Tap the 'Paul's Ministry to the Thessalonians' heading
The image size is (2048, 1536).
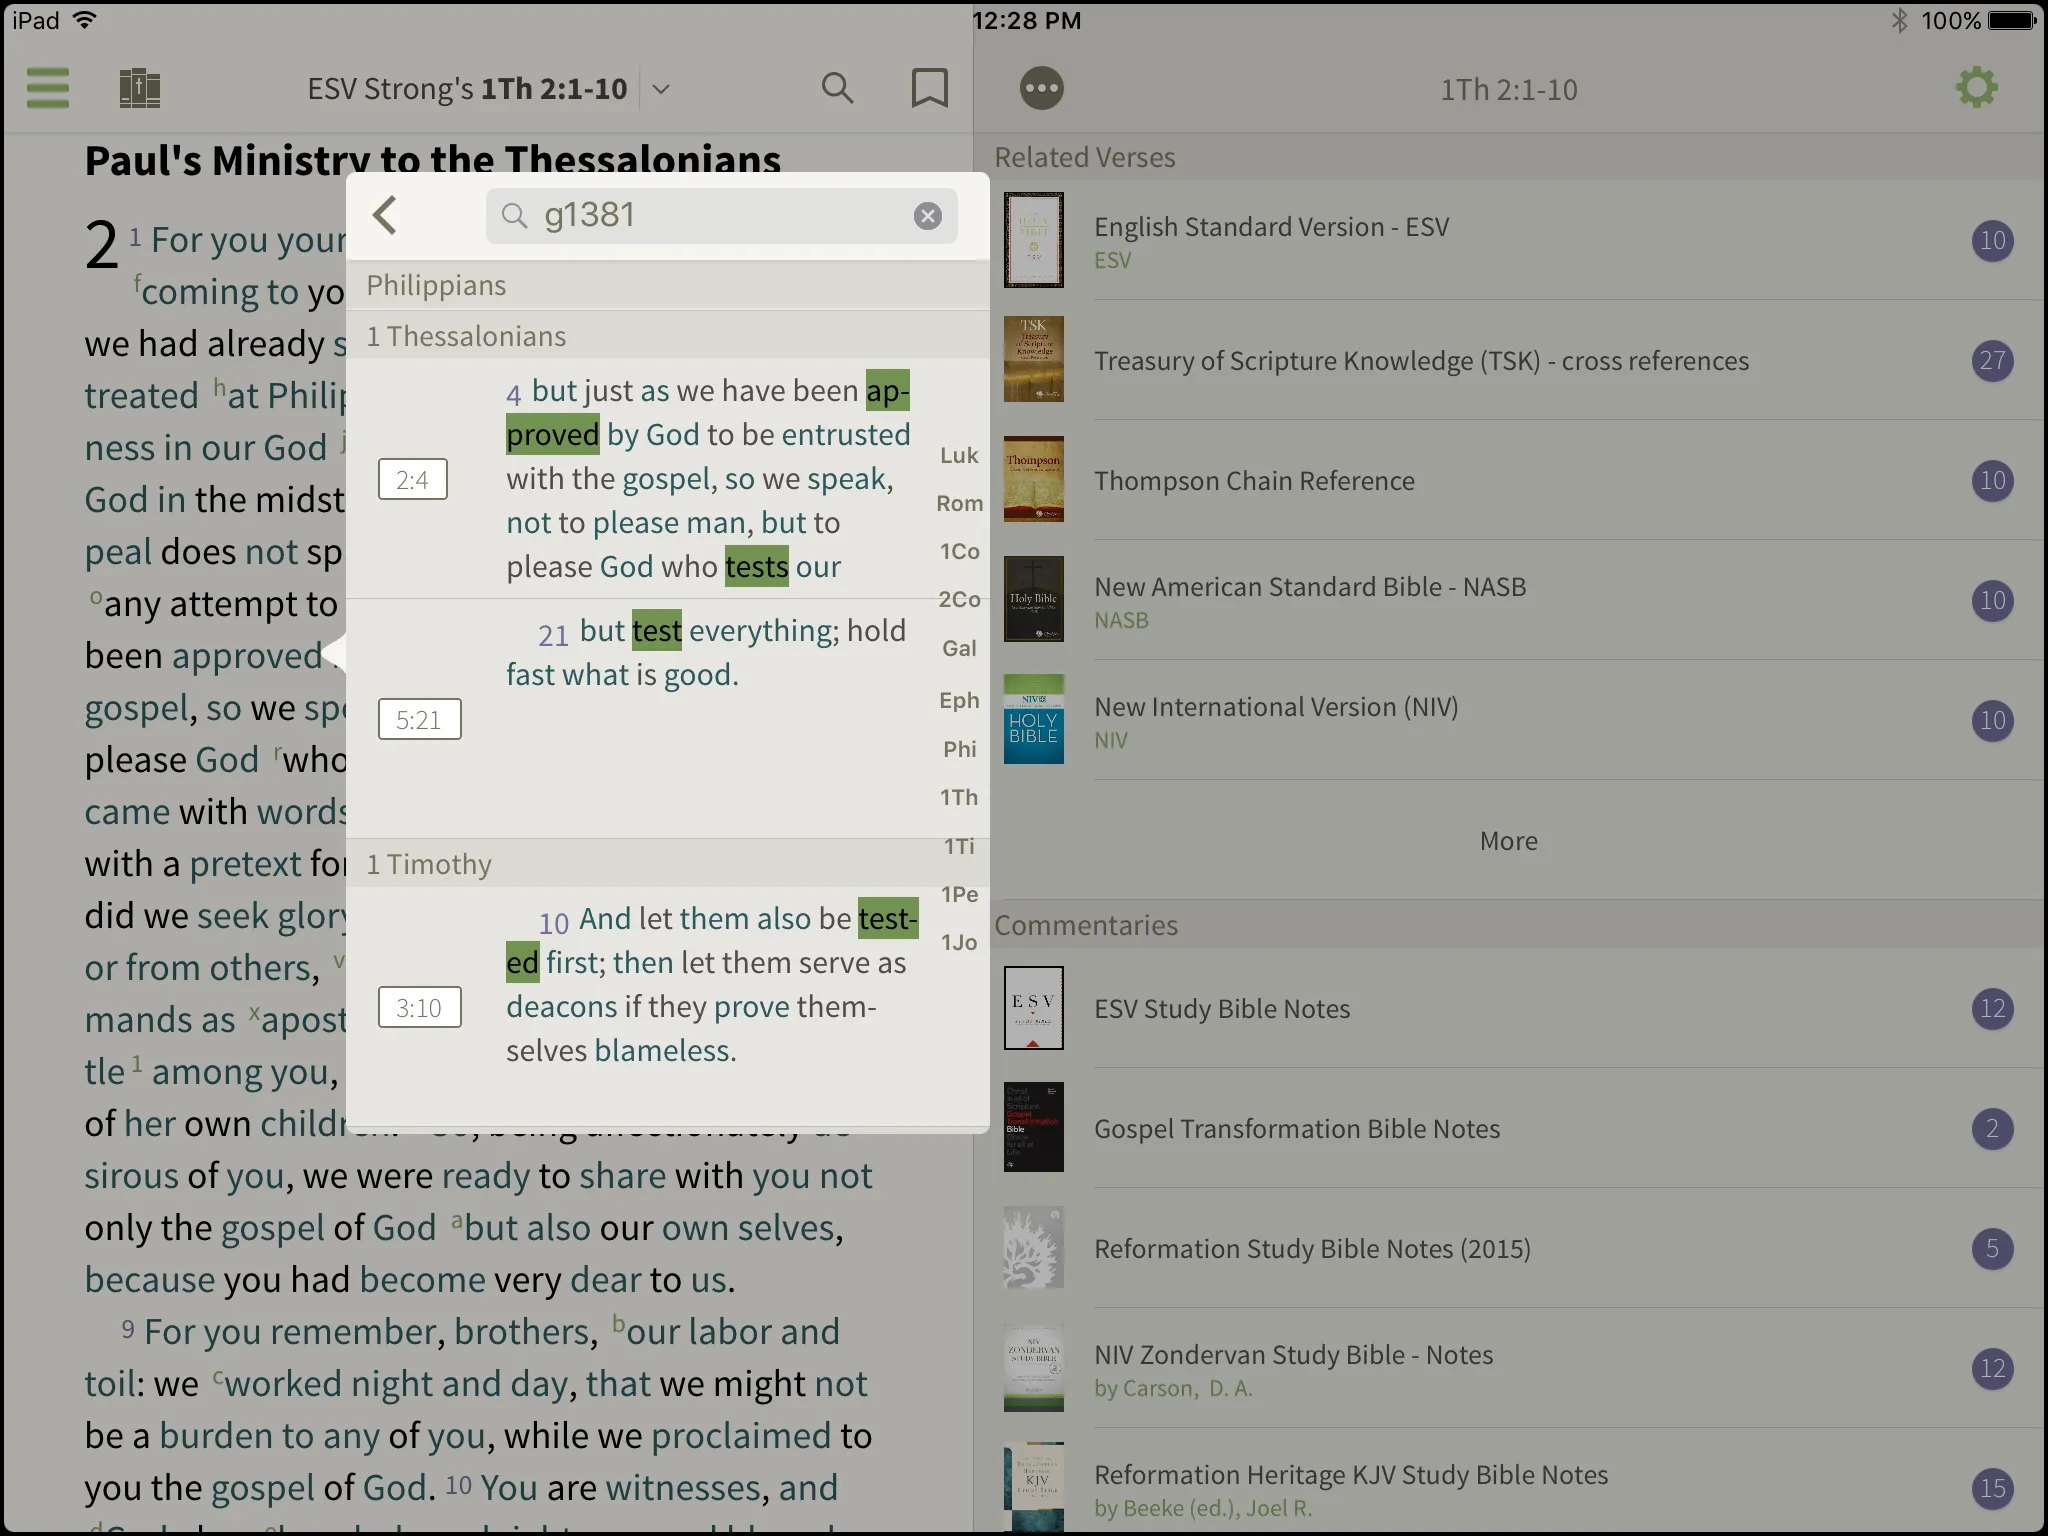[x=433, y=160]
